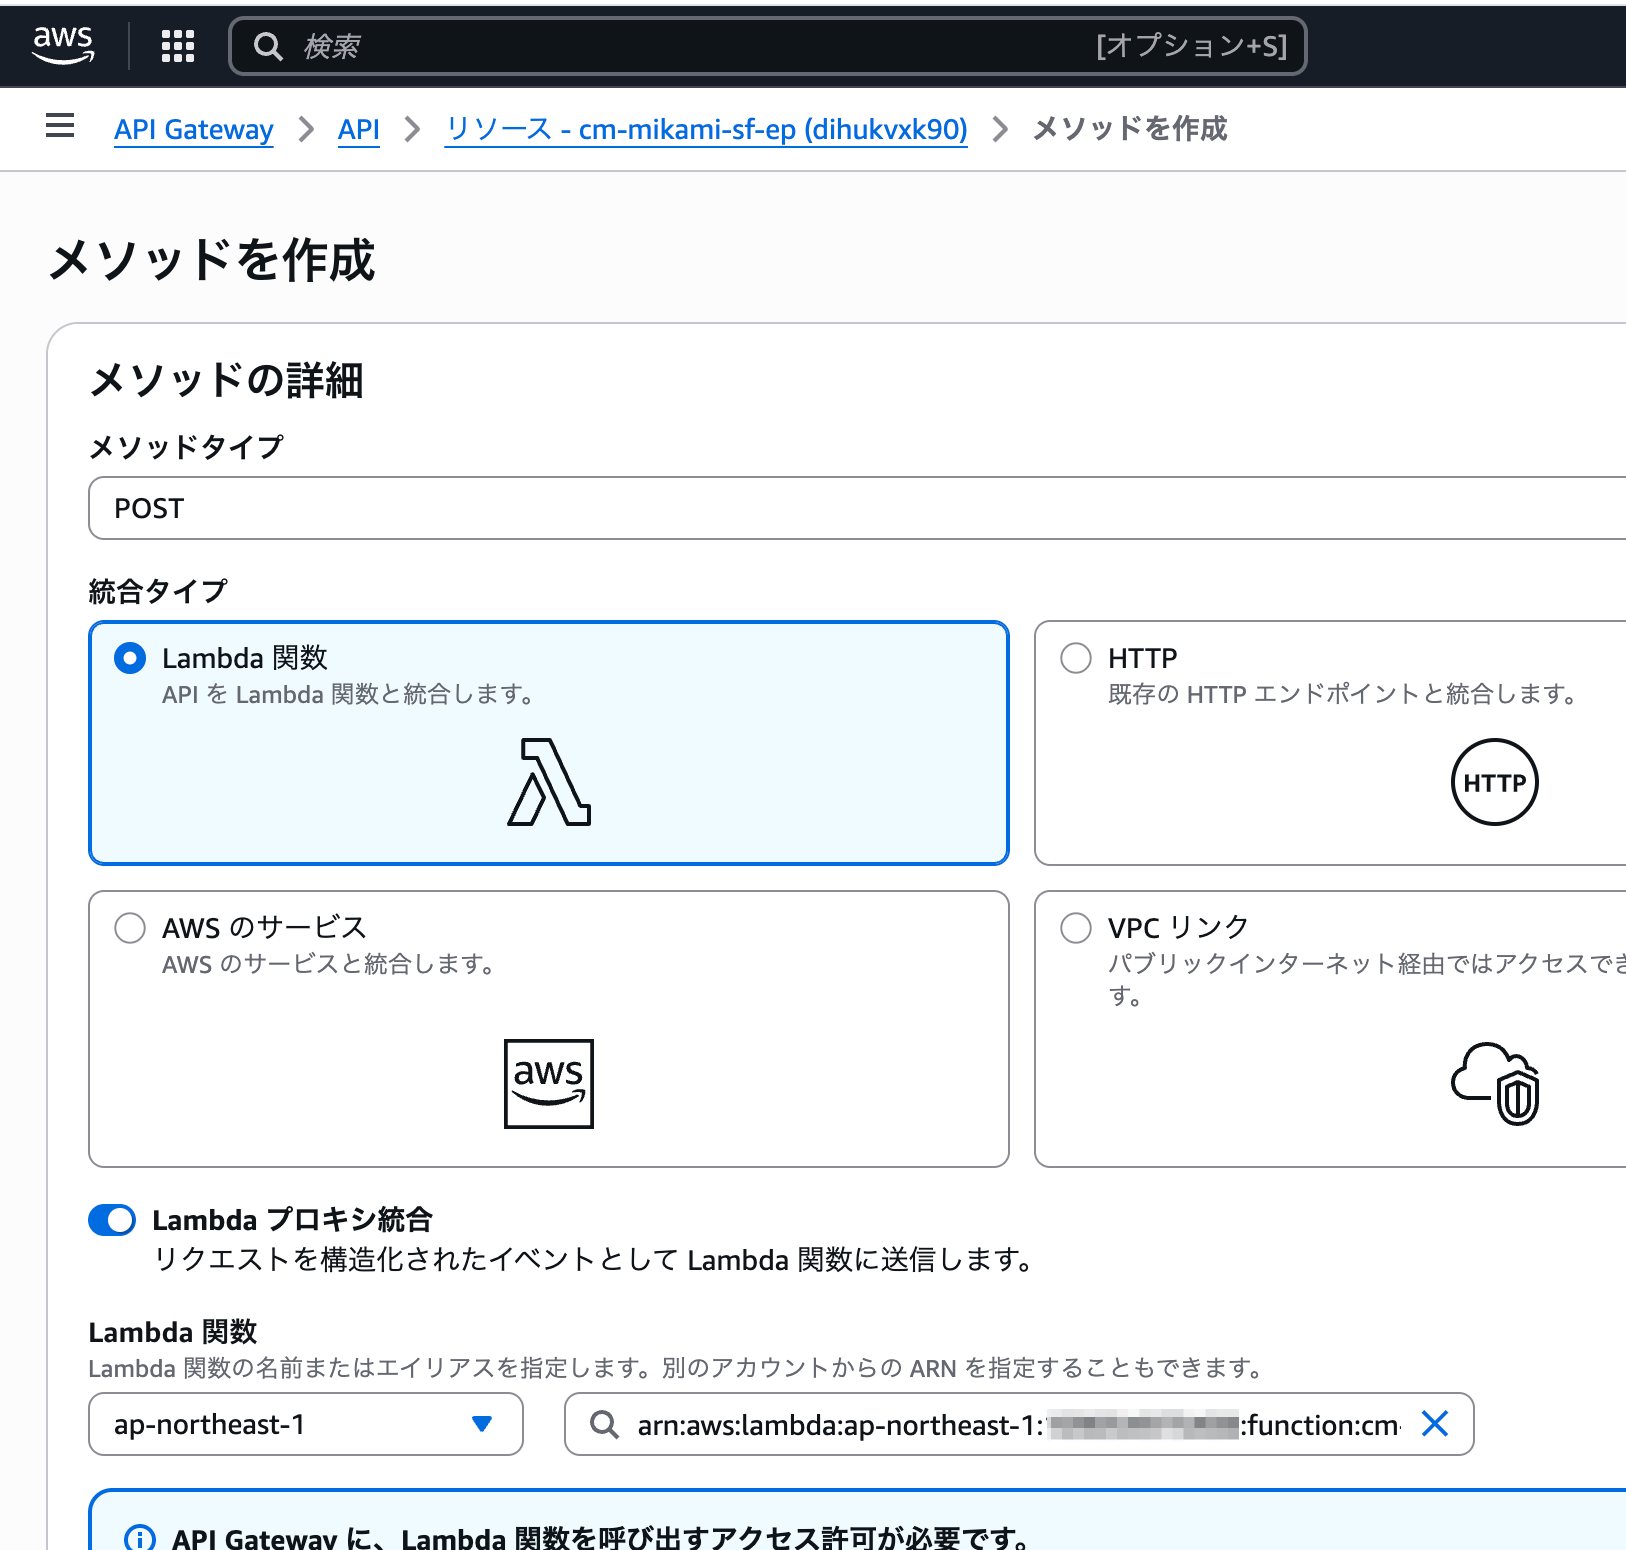Click the boxed AWS logo in service card
The height and width of the screenshot is (1550, 1626).
click(x=549, y=1084)
